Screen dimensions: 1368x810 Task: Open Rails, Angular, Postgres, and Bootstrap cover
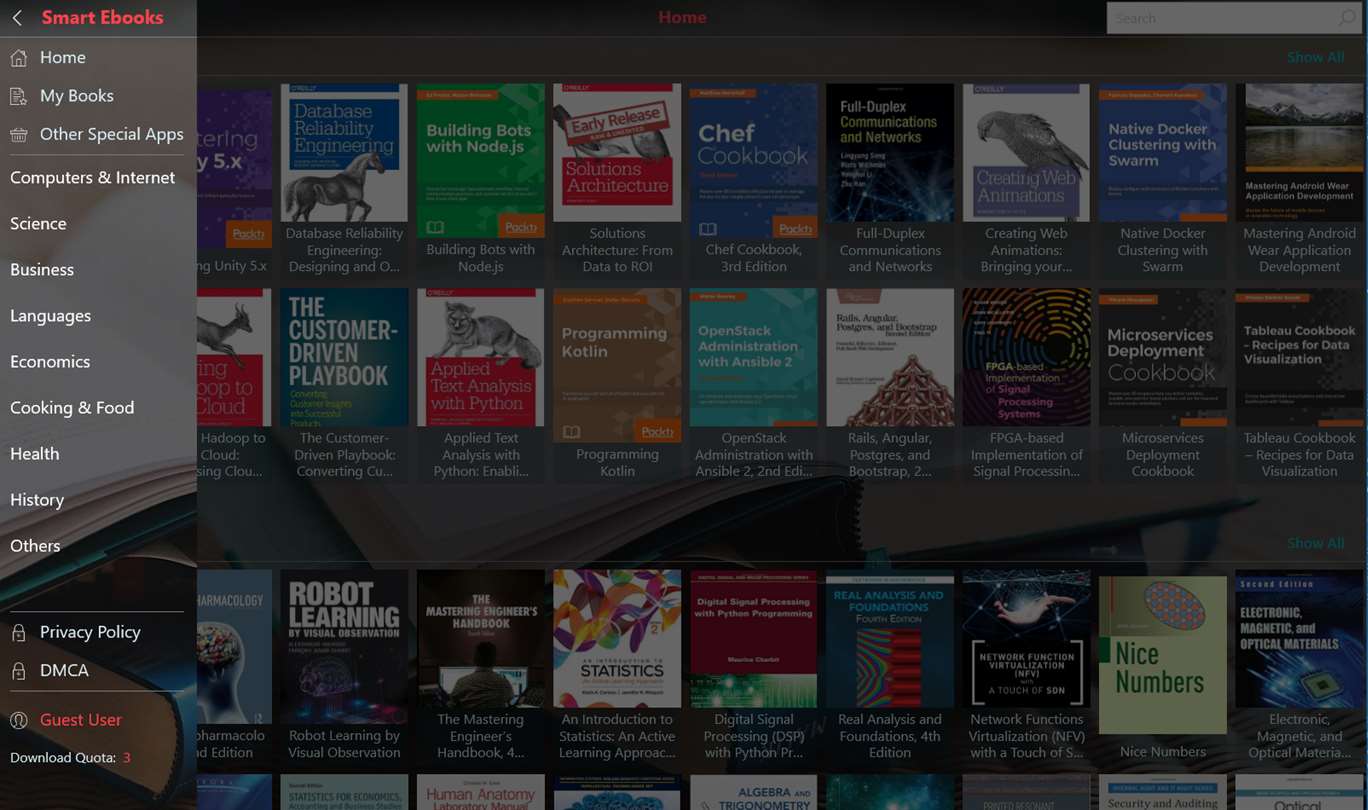pyautogui.click(x=890, y=358)
